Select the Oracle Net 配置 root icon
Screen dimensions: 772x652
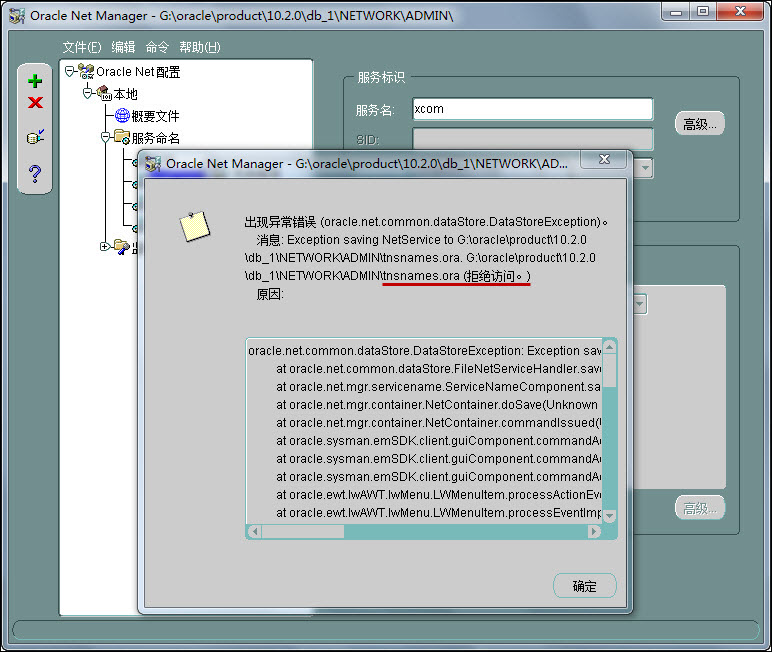[x=86, y=71]
